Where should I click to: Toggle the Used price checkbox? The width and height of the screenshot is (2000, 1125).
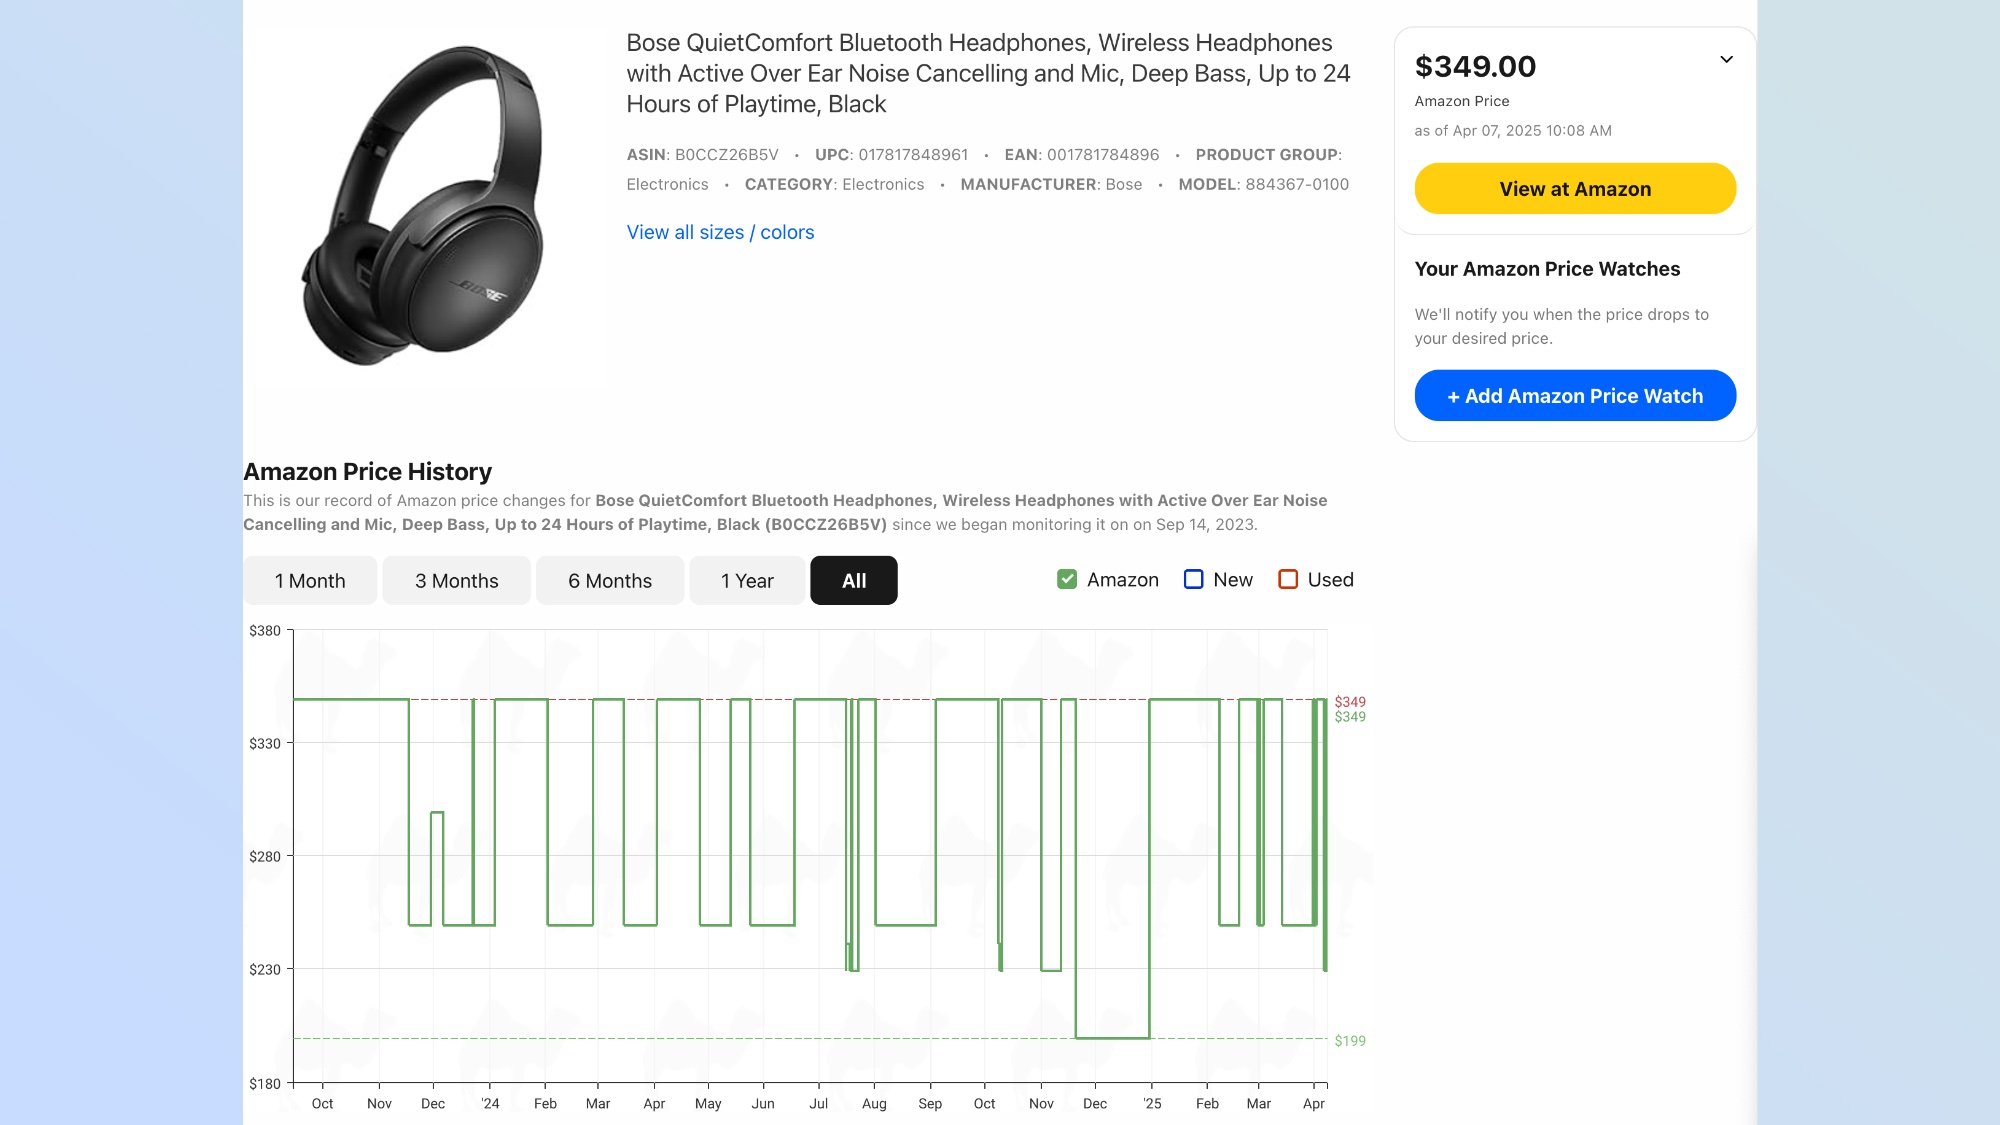click(x=1288, y=580)
